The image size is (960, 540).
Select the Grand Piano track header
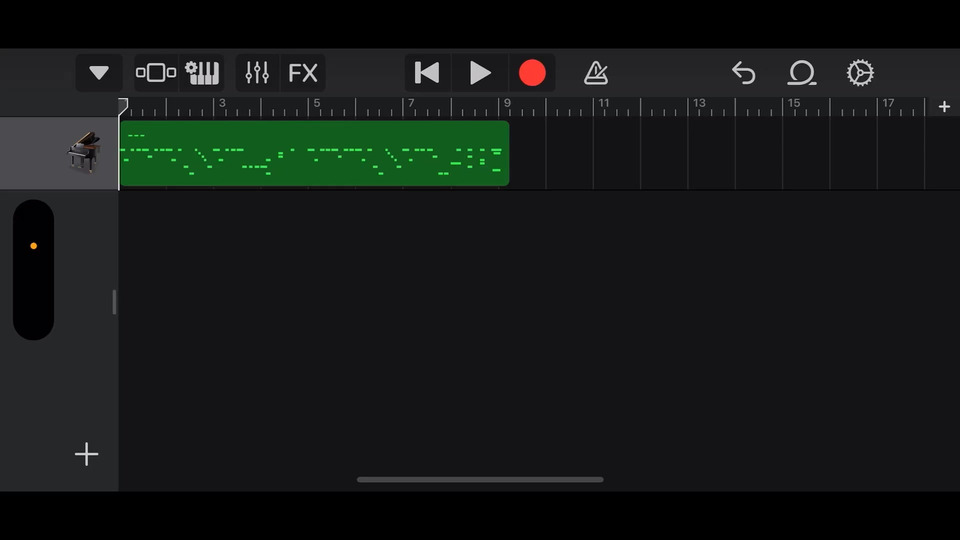[59, 152]
